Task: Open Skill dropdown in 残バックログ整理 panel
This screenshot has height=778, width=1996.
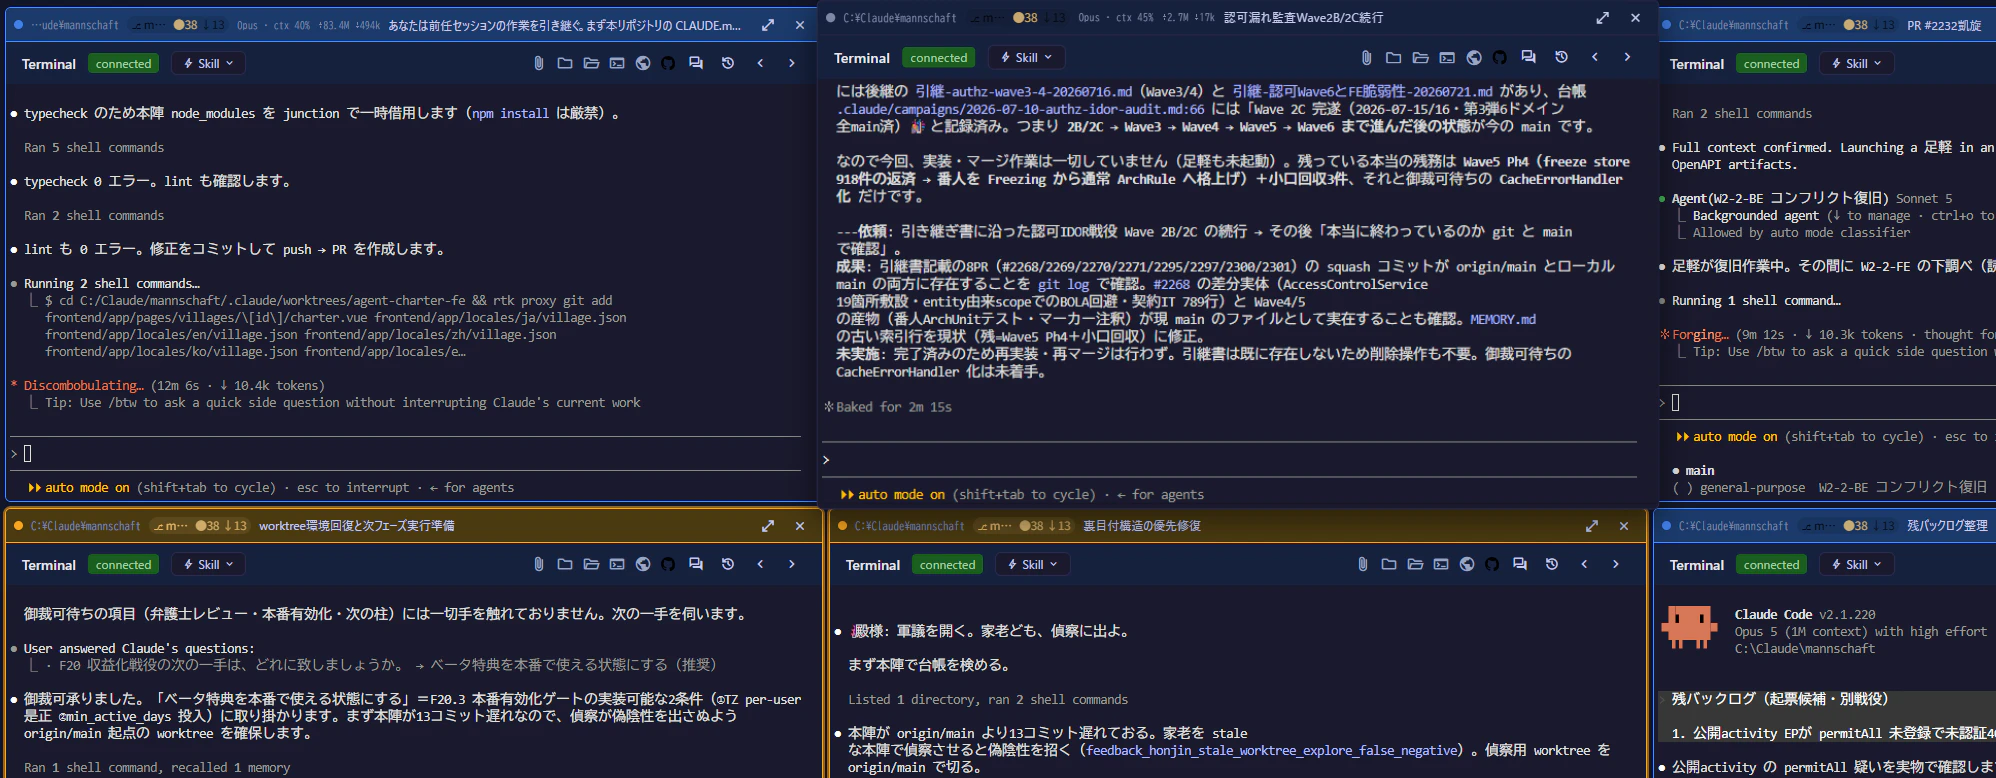Action: coord(1856,564)
